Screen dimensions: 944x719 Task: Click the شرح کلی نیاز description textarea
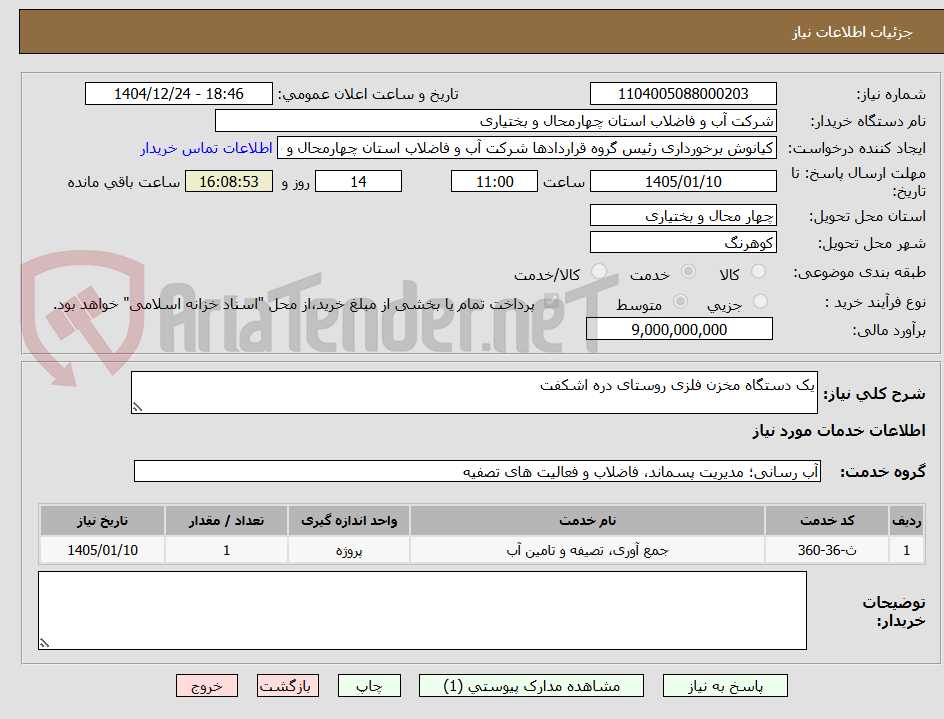(x=474, y=393)
